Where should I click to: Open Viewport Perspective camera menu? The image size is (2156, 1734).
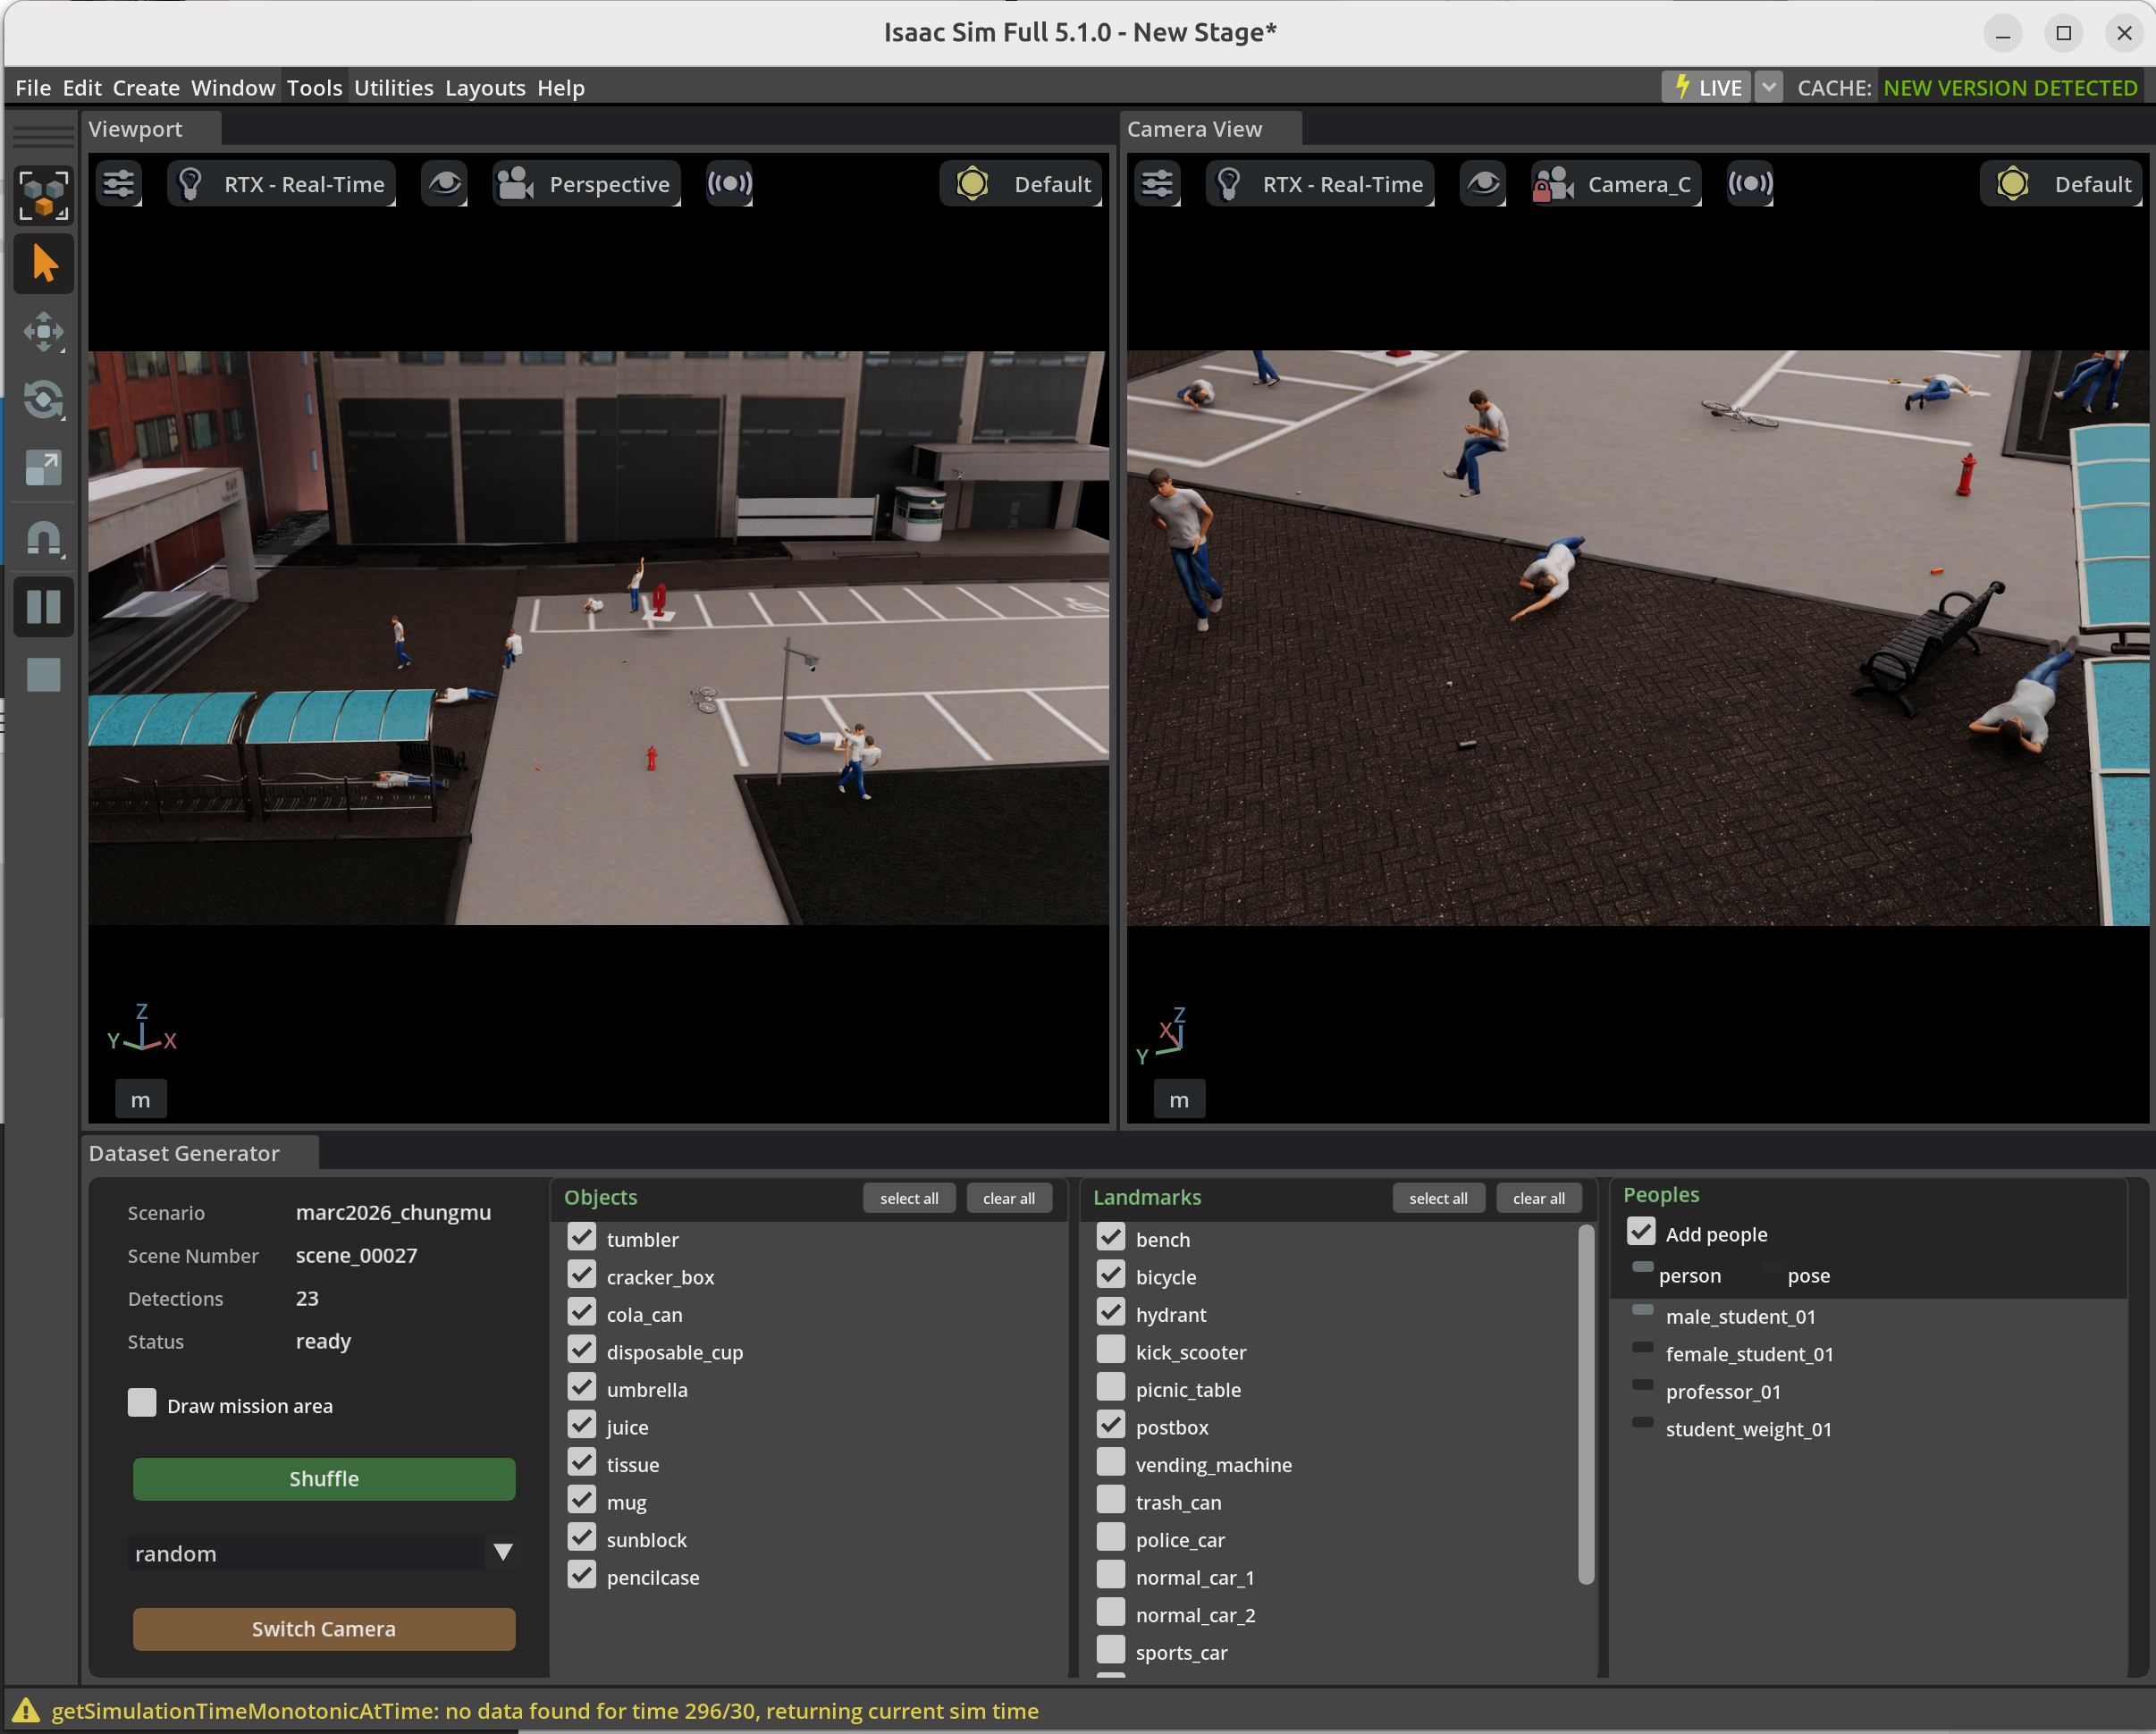coord(587,184)
